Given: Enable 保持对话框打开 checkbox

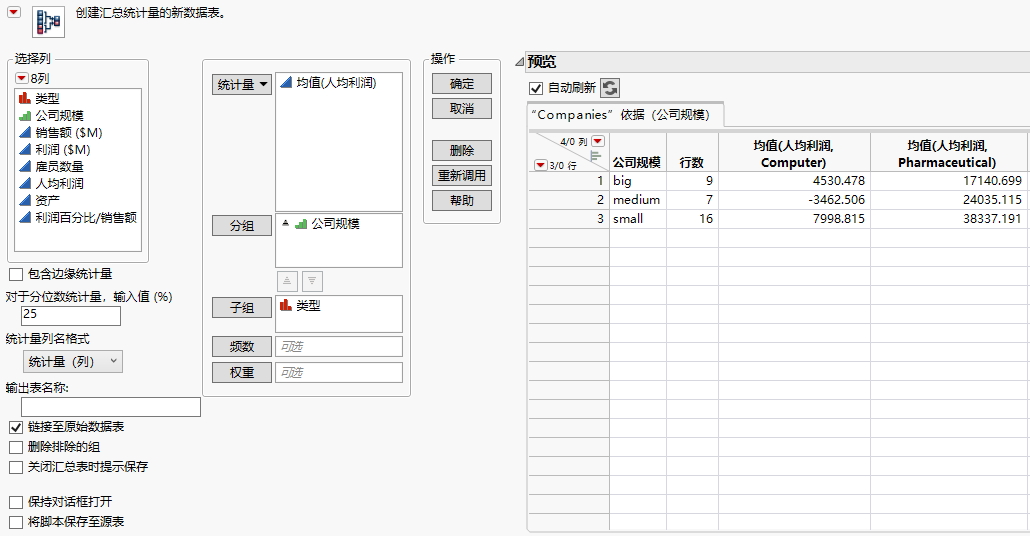Looking at the screenshot, I should [x=16, y=502].
